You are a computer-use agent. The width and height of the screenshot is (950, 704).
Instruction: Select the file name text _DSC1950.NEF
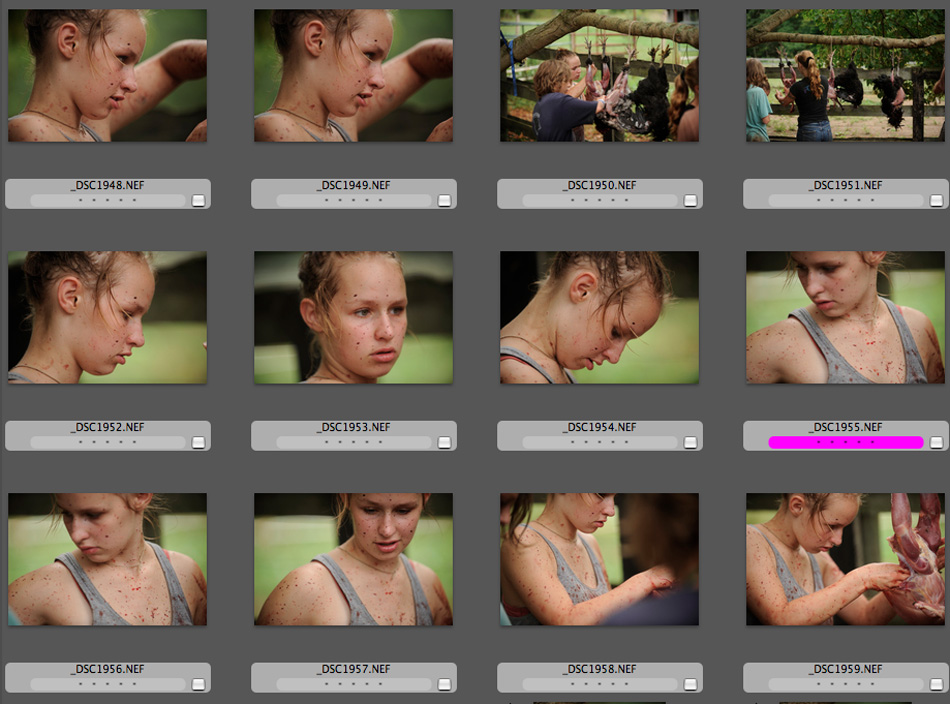600,185
